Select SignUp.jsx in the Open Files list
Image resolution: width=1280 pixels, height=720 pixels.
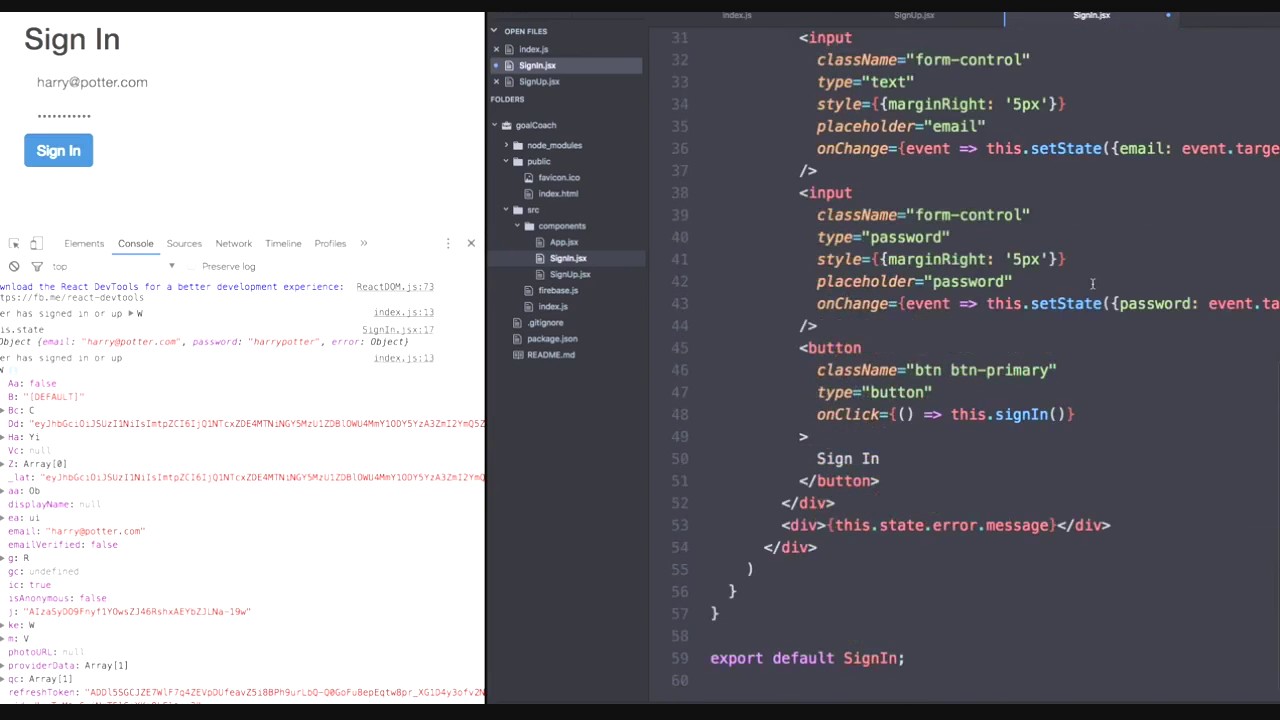539,81
